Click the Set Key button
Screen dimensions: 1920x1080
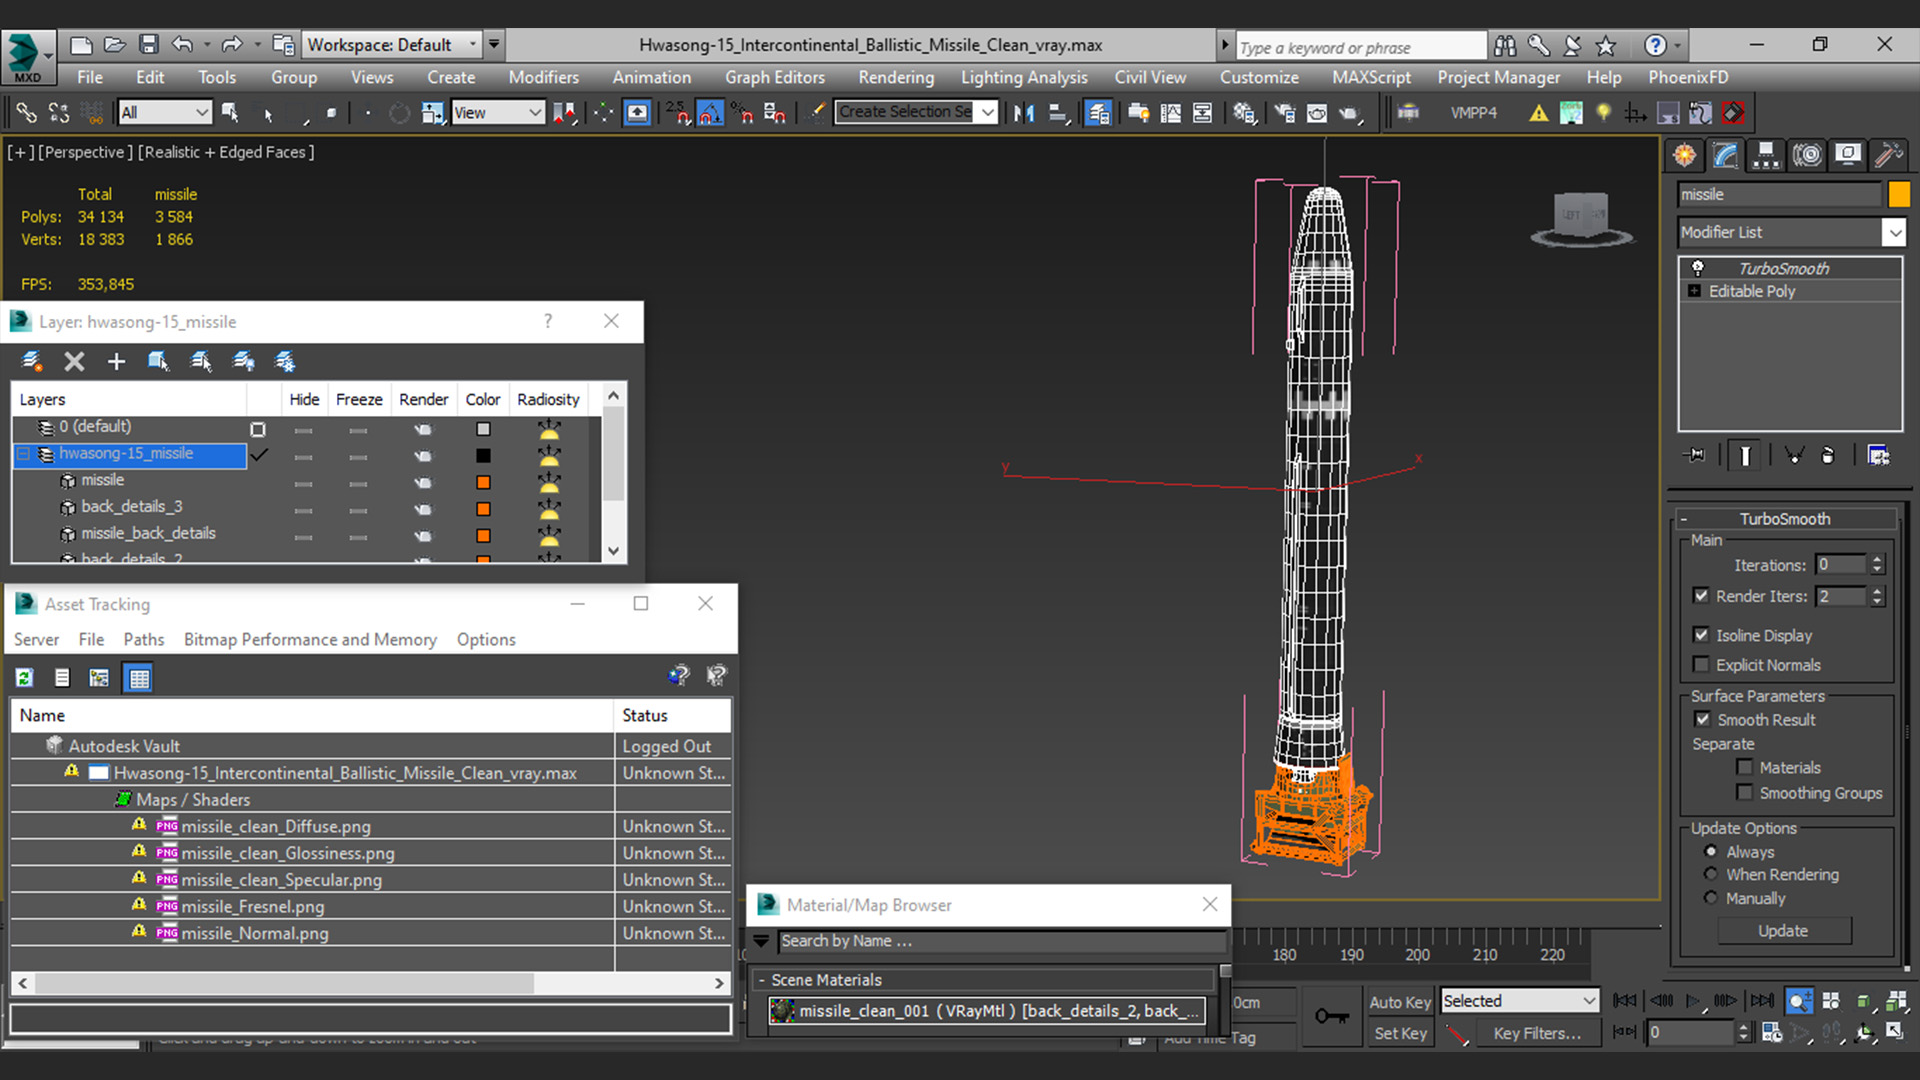pyautogui.click(x=1399, y=1033)
